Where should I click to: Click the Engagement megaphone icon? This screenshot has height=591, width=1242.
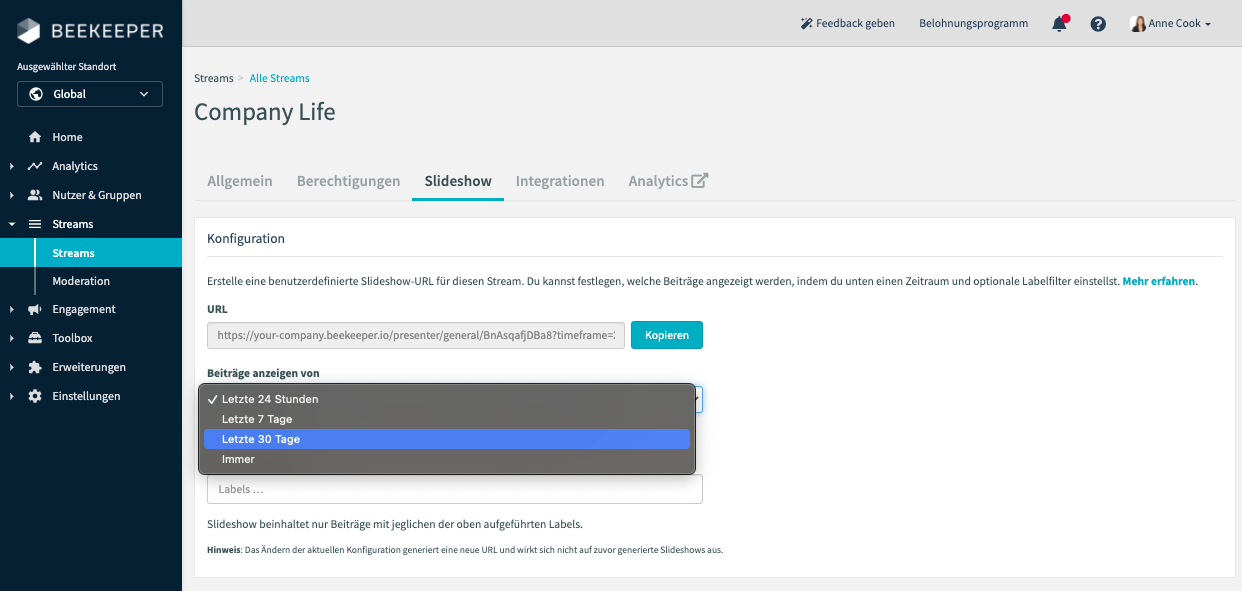34,309
